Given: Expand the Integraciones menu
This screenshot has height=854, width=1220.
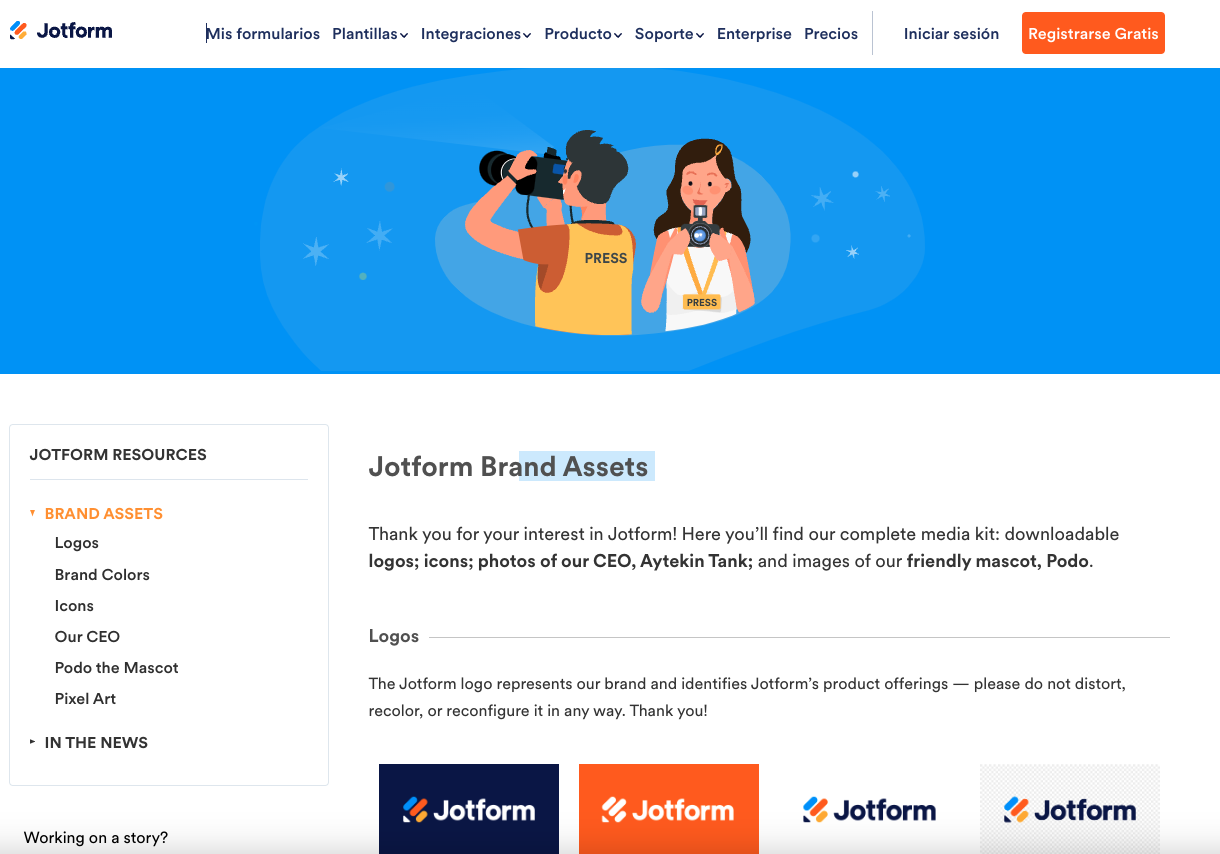Looking at the screenshot, I should coord(476,34).
